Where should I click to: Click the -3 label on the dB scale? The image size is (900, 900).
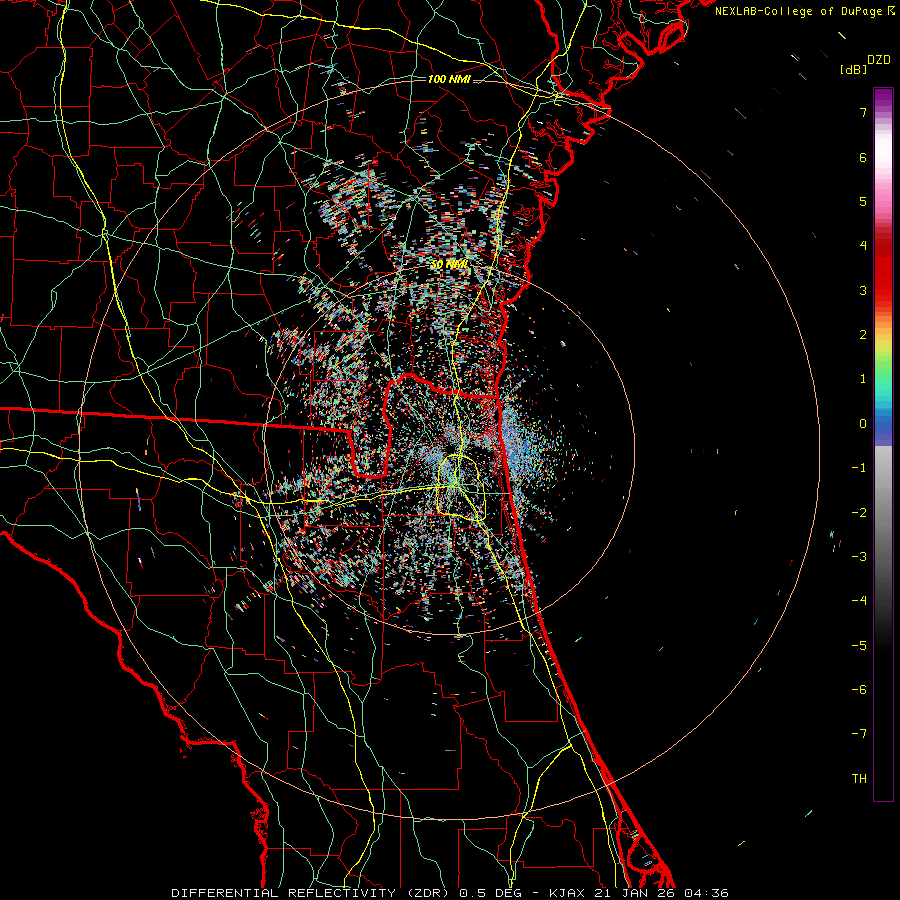tap(859, 557)
